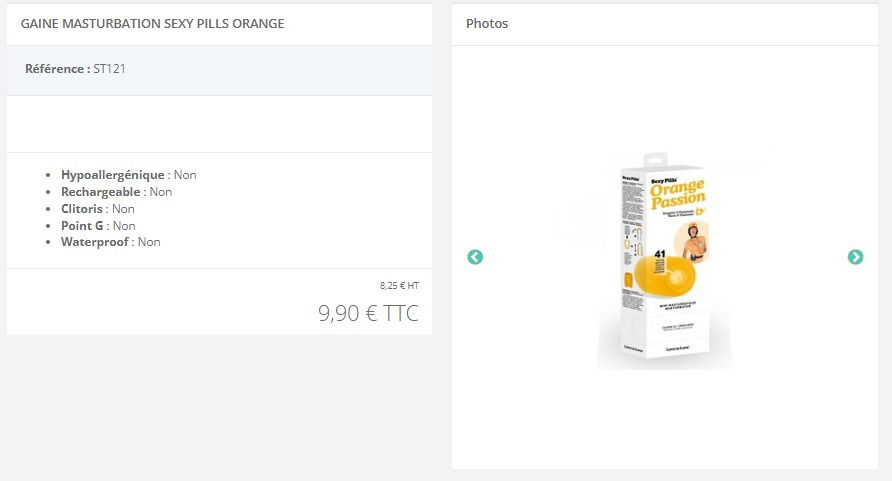Click the empty description area below reference

(219, 124)
